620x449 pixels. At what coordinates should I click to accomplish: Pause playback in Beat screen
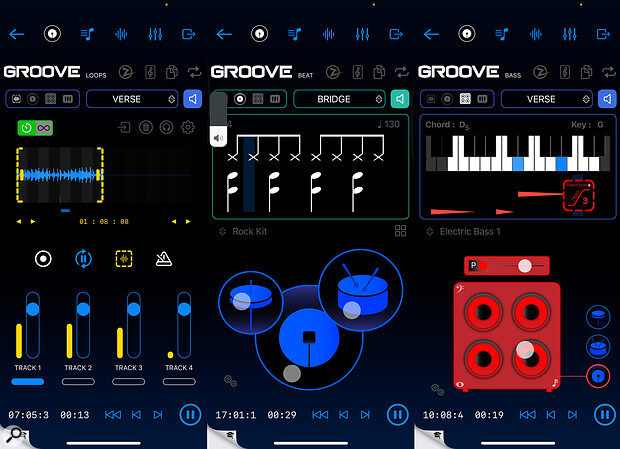(398, 415)
